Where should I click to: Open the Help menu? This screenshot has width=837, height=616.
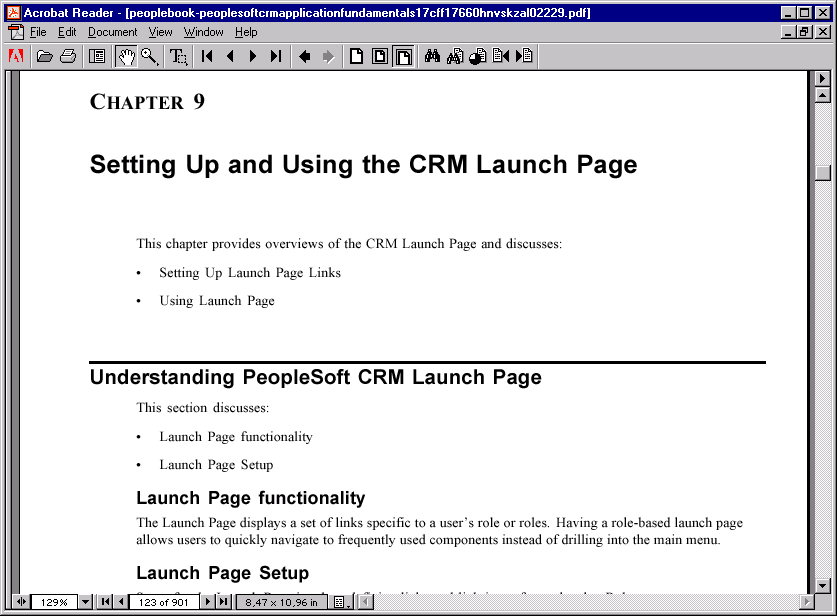click(246, 33)
